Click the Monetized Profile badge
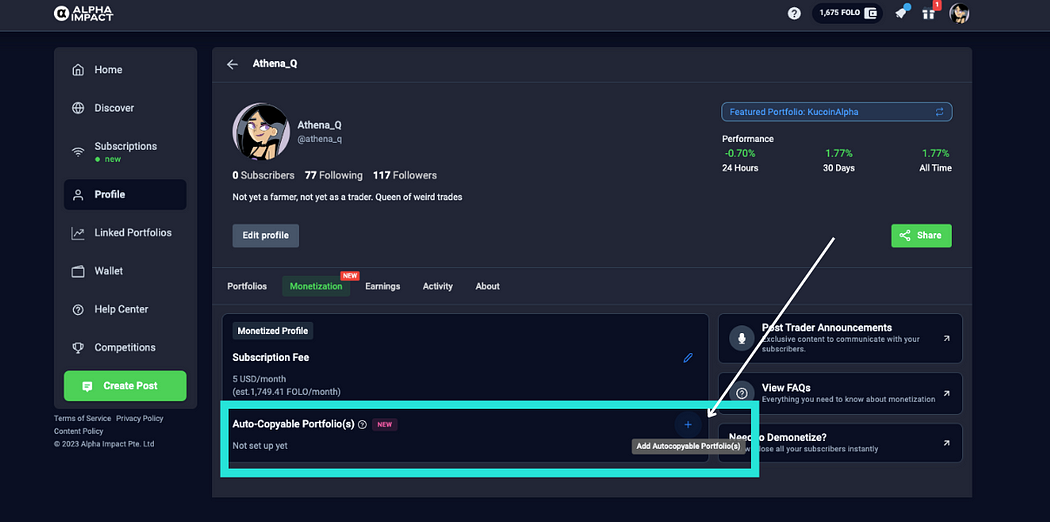1050x522 pixels. click(273, 331)
